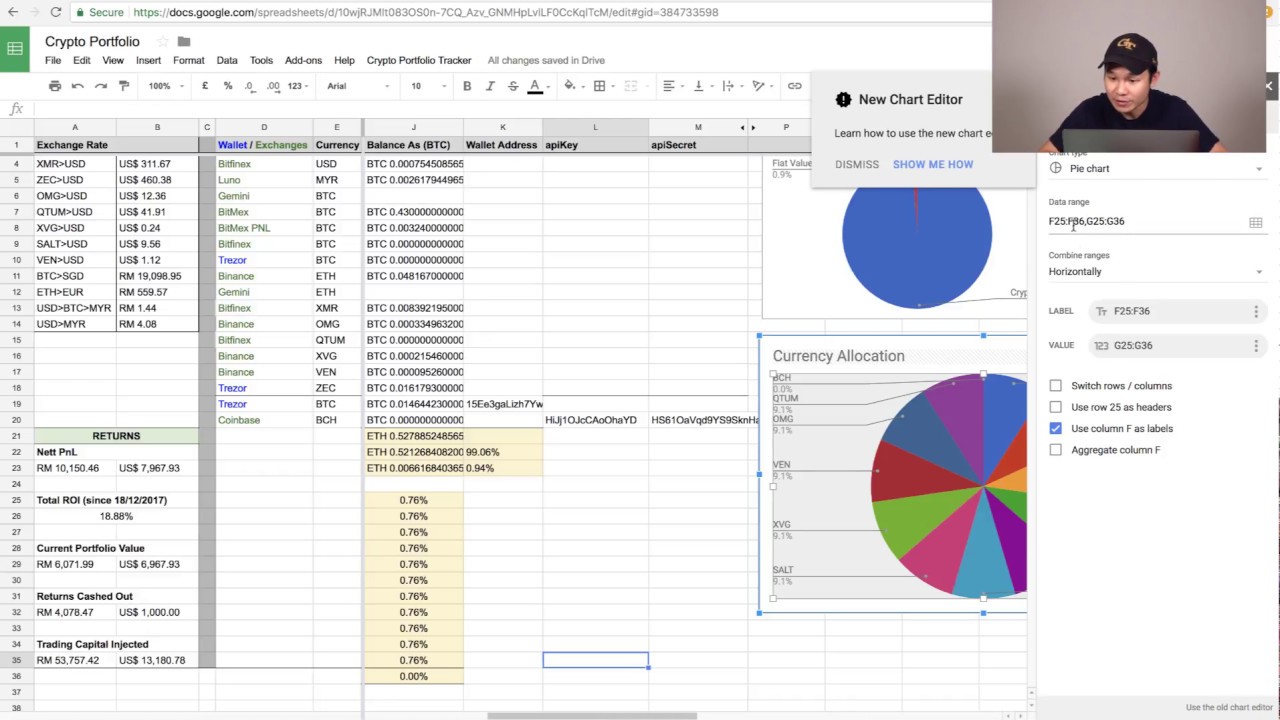Open the data range grid selector
This screenshot has width=1280, height=720.
coord(1255,222)
